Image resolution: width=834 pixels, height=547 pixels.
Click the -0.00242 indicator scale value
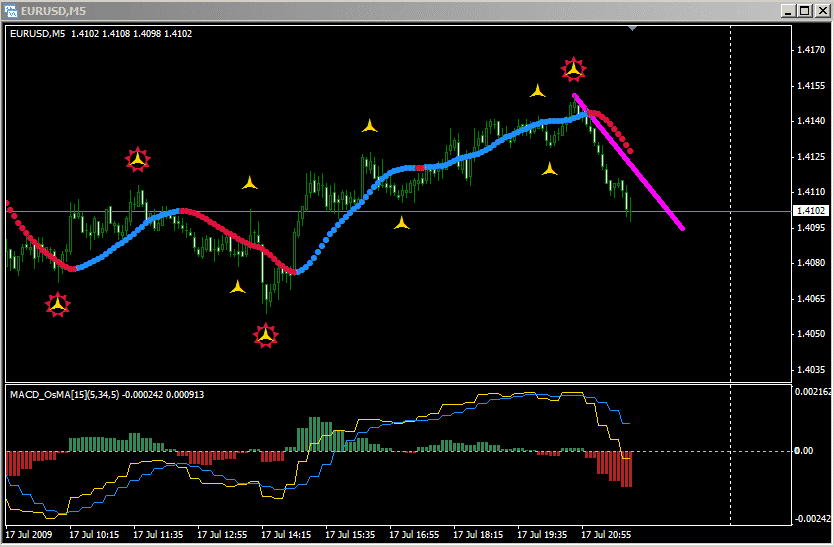[812, 518]
